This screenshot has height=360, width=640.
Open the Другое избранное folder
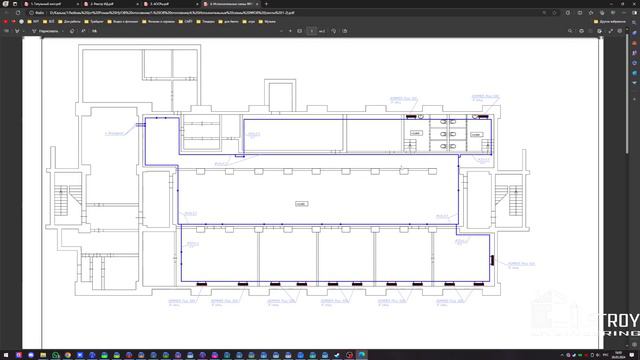coord(610,22)
